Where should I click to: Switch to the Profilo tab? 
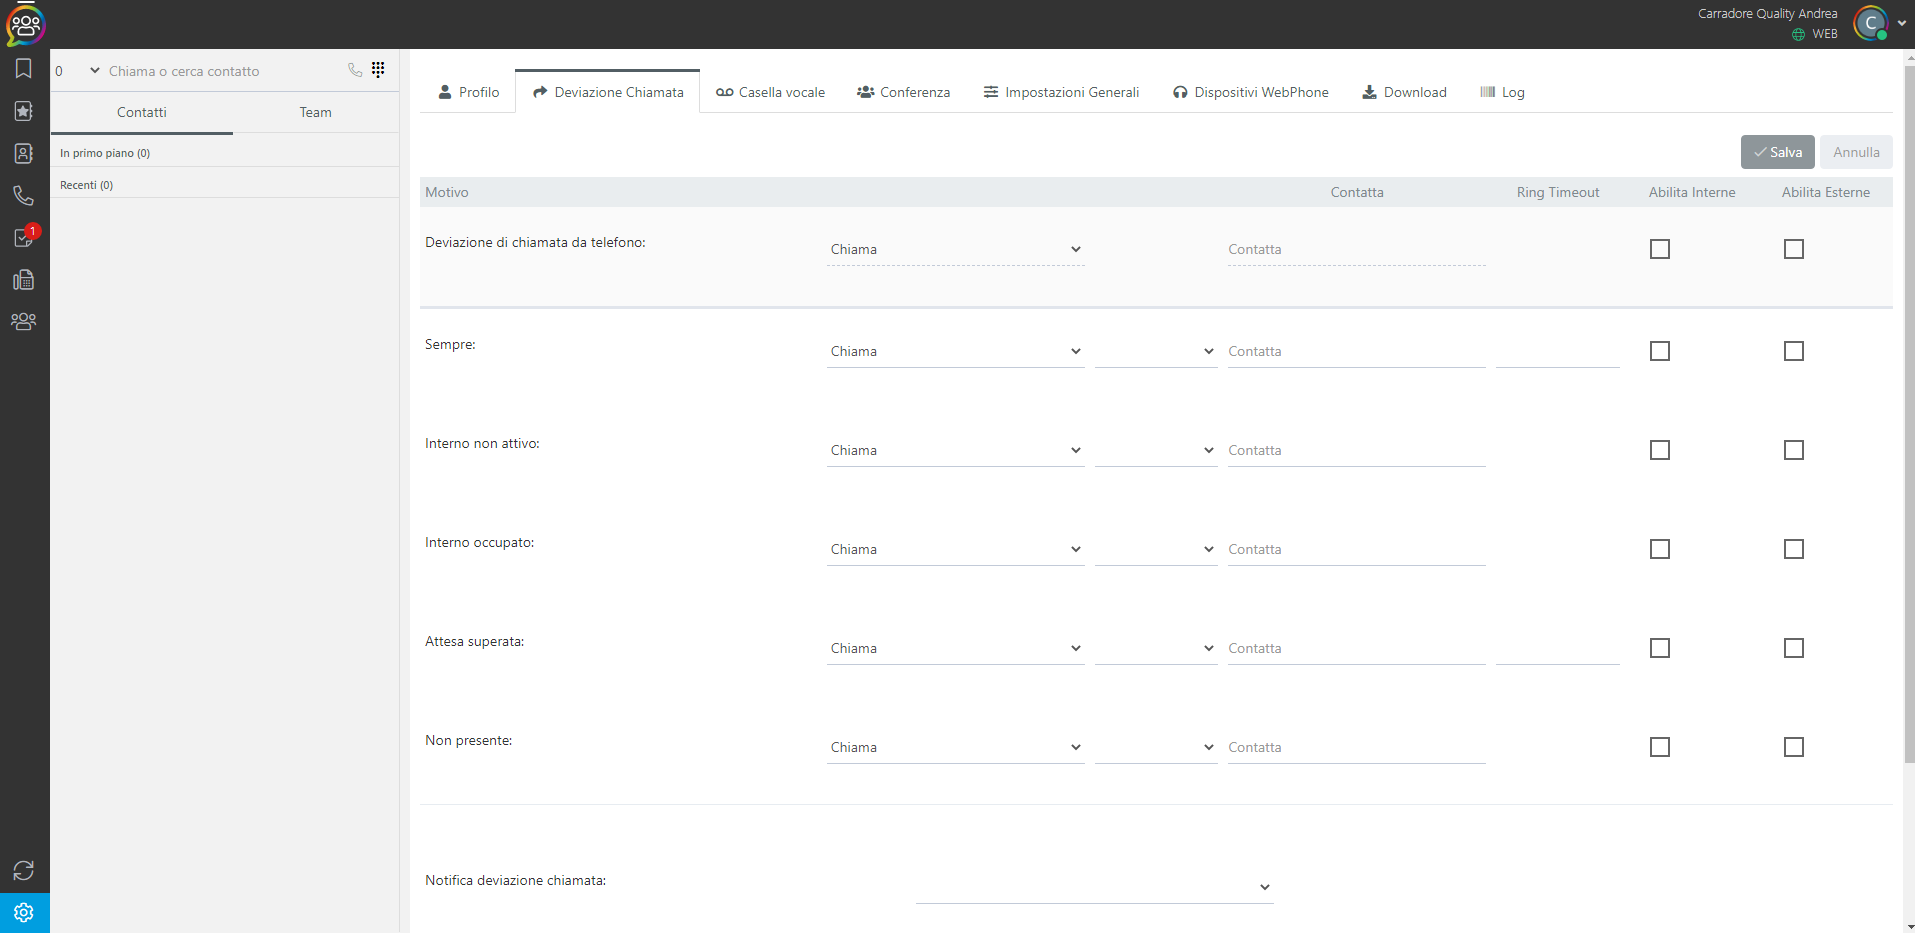[469, 92]
